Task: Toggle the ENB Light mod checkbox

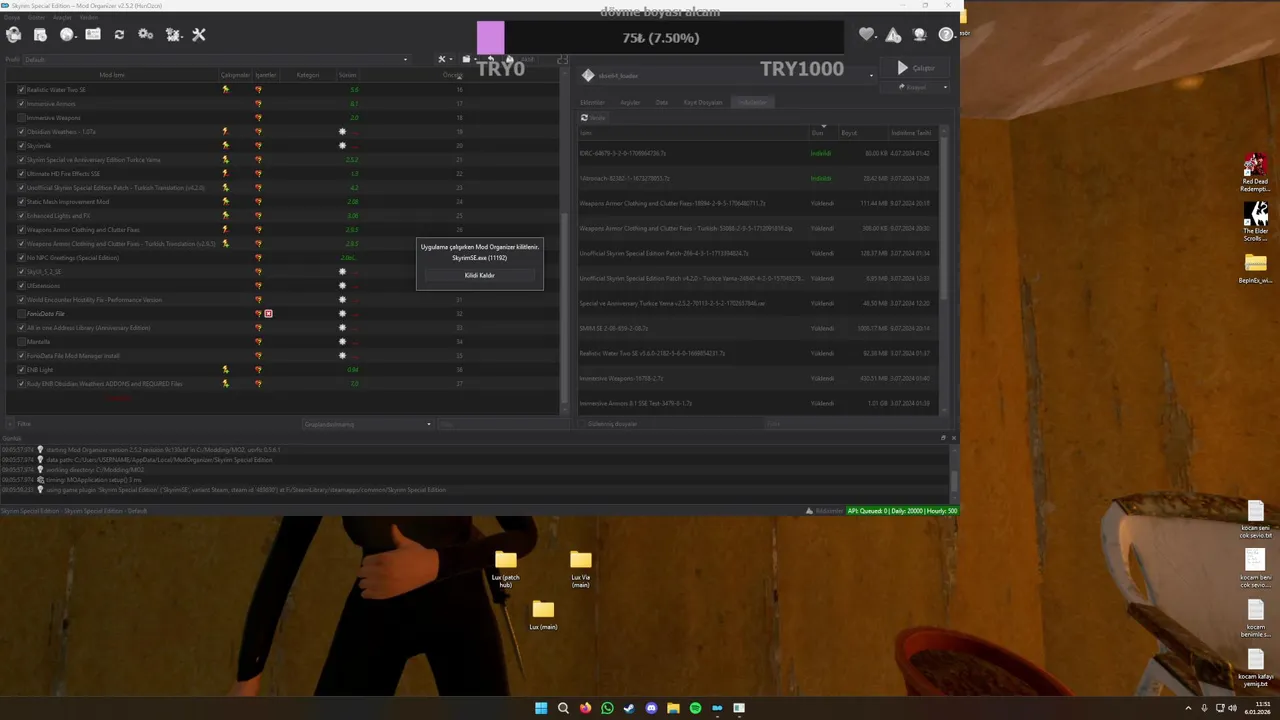Action: (x=21, y=370)
